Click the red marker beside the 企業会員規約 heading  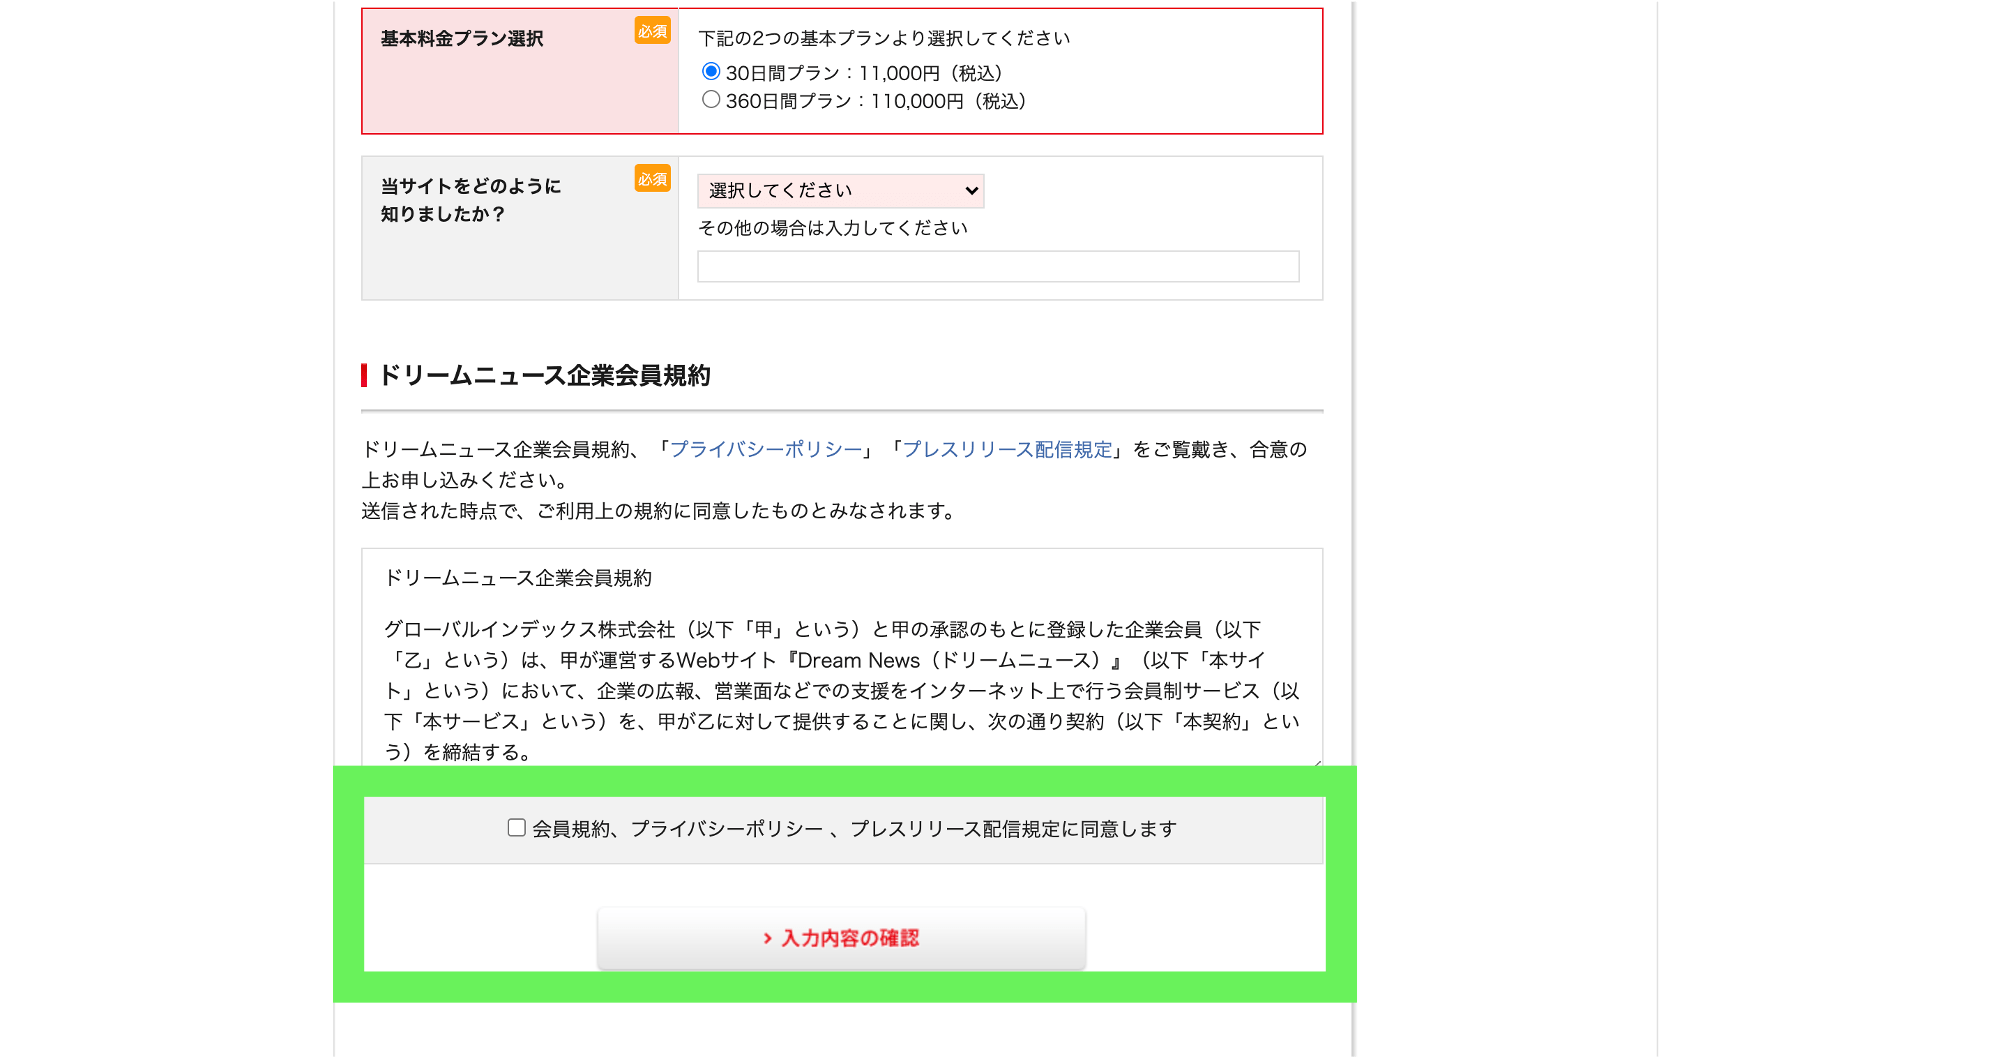[x=364, y=376]
